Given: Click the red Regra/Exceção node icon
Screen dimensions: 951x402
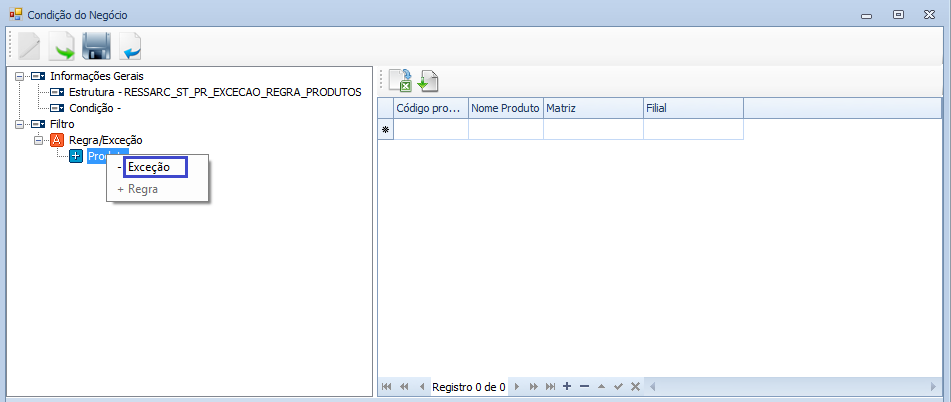Looking at the screenshot, I should (56, 140).
